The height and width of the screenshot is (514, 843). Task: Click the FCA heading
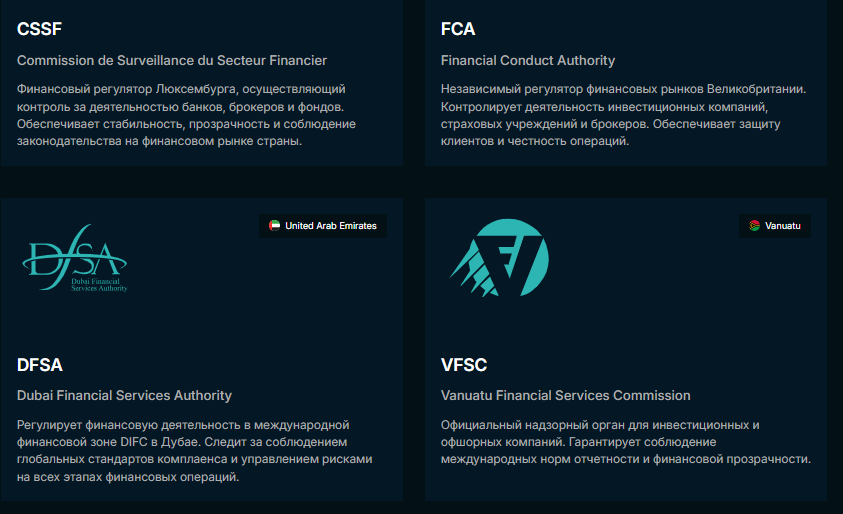(458, 30)
